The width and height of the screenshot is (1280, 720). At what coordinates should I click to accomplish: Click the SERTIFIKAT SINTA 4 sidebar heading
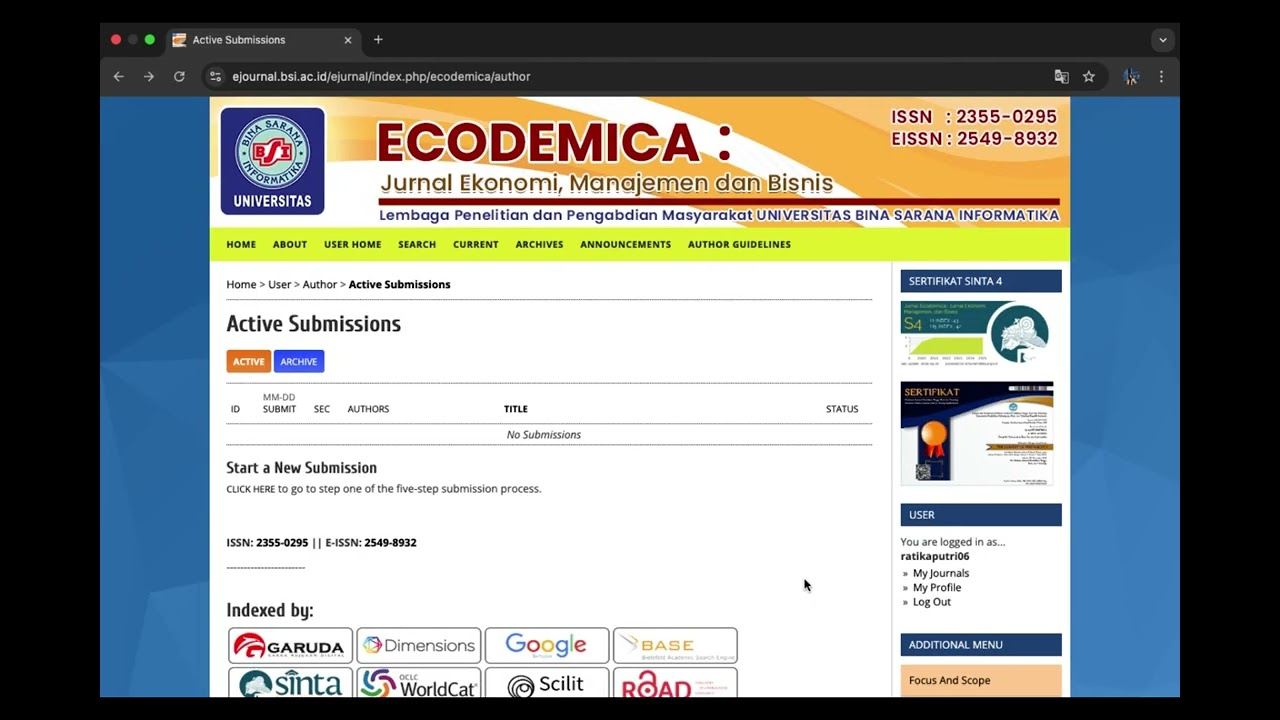pos(981,281)
